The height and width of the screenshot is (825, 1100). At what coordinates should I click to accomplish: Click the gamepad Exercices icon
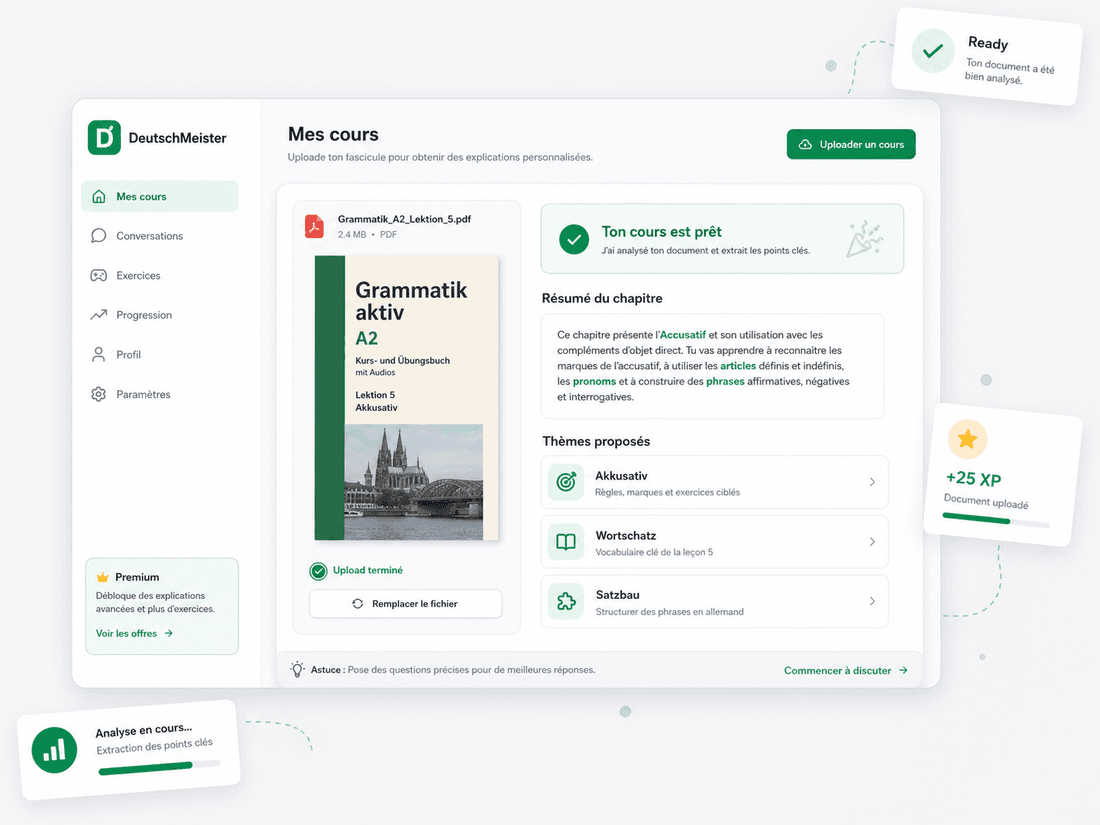(99, 276)
